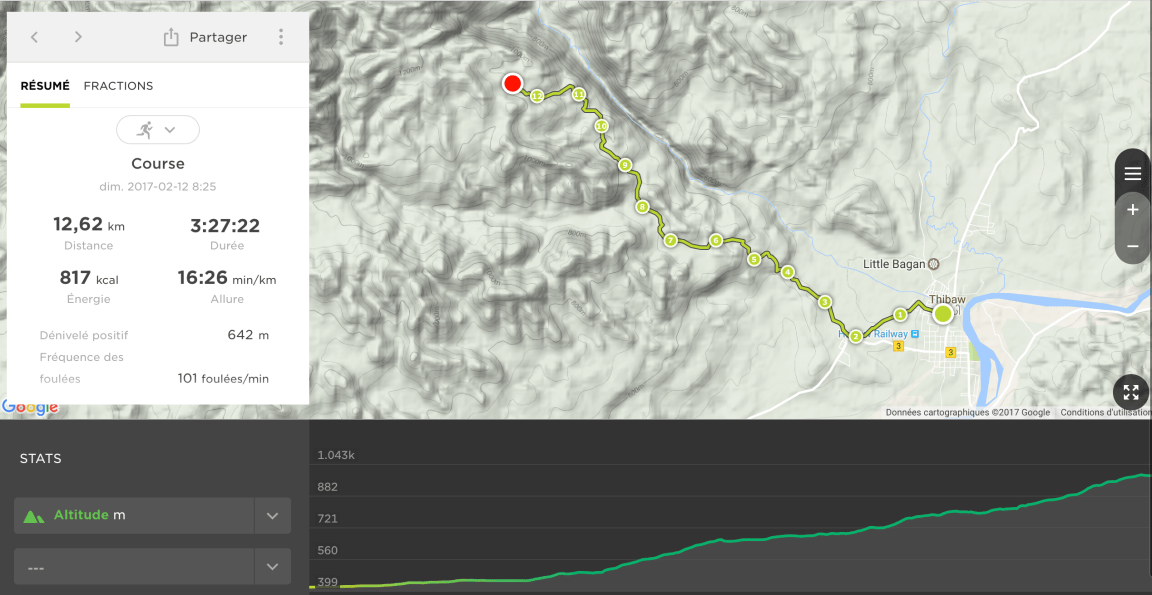Click kilometer 7 marker on route
The image size is (1152, 595).
(671, 240)
